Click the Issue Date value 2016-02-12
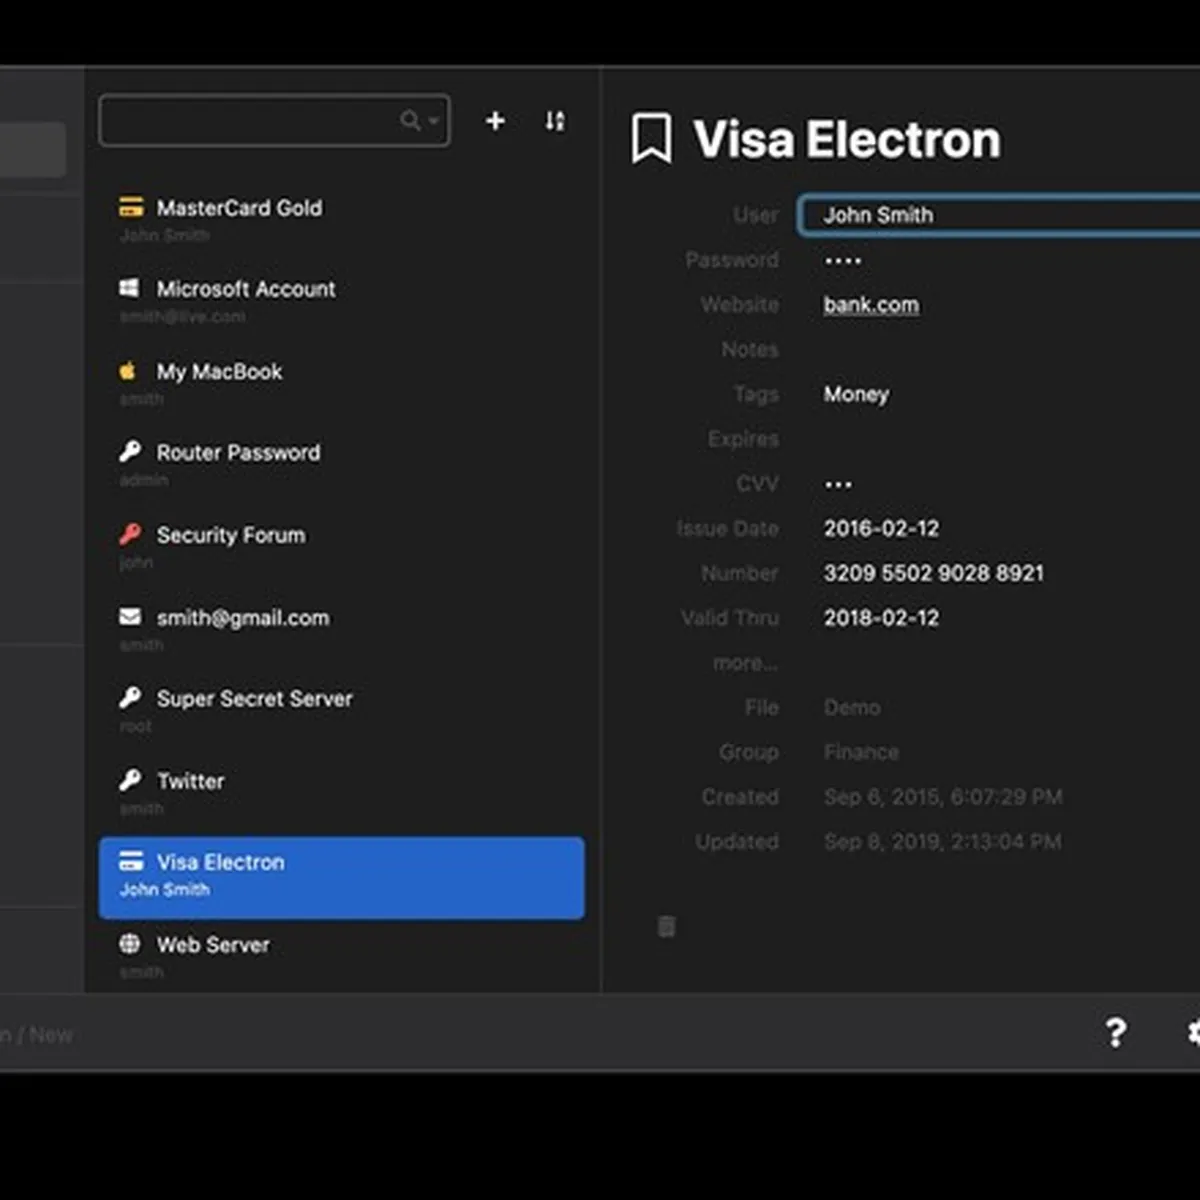1200x1200 pixels. (x=881, y=528)
